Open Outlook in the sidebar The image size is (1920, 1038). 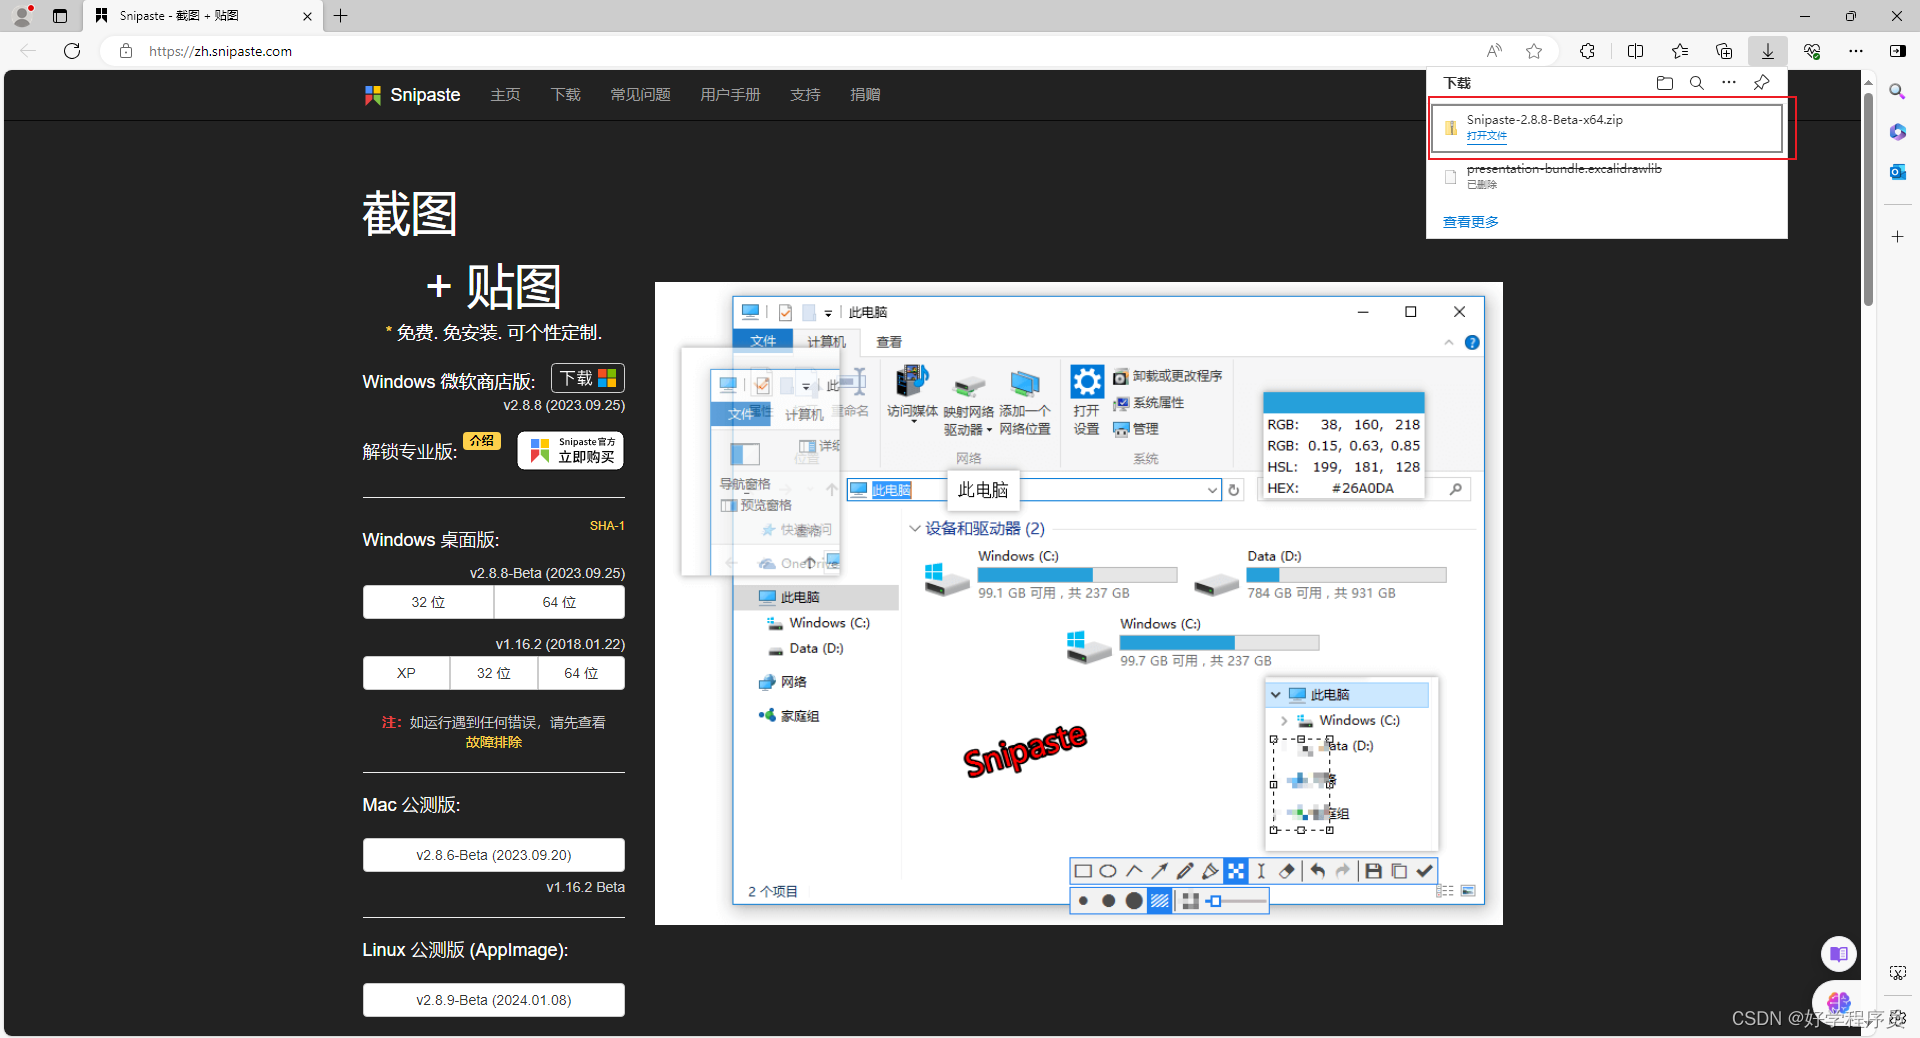tap(1897, 171)
